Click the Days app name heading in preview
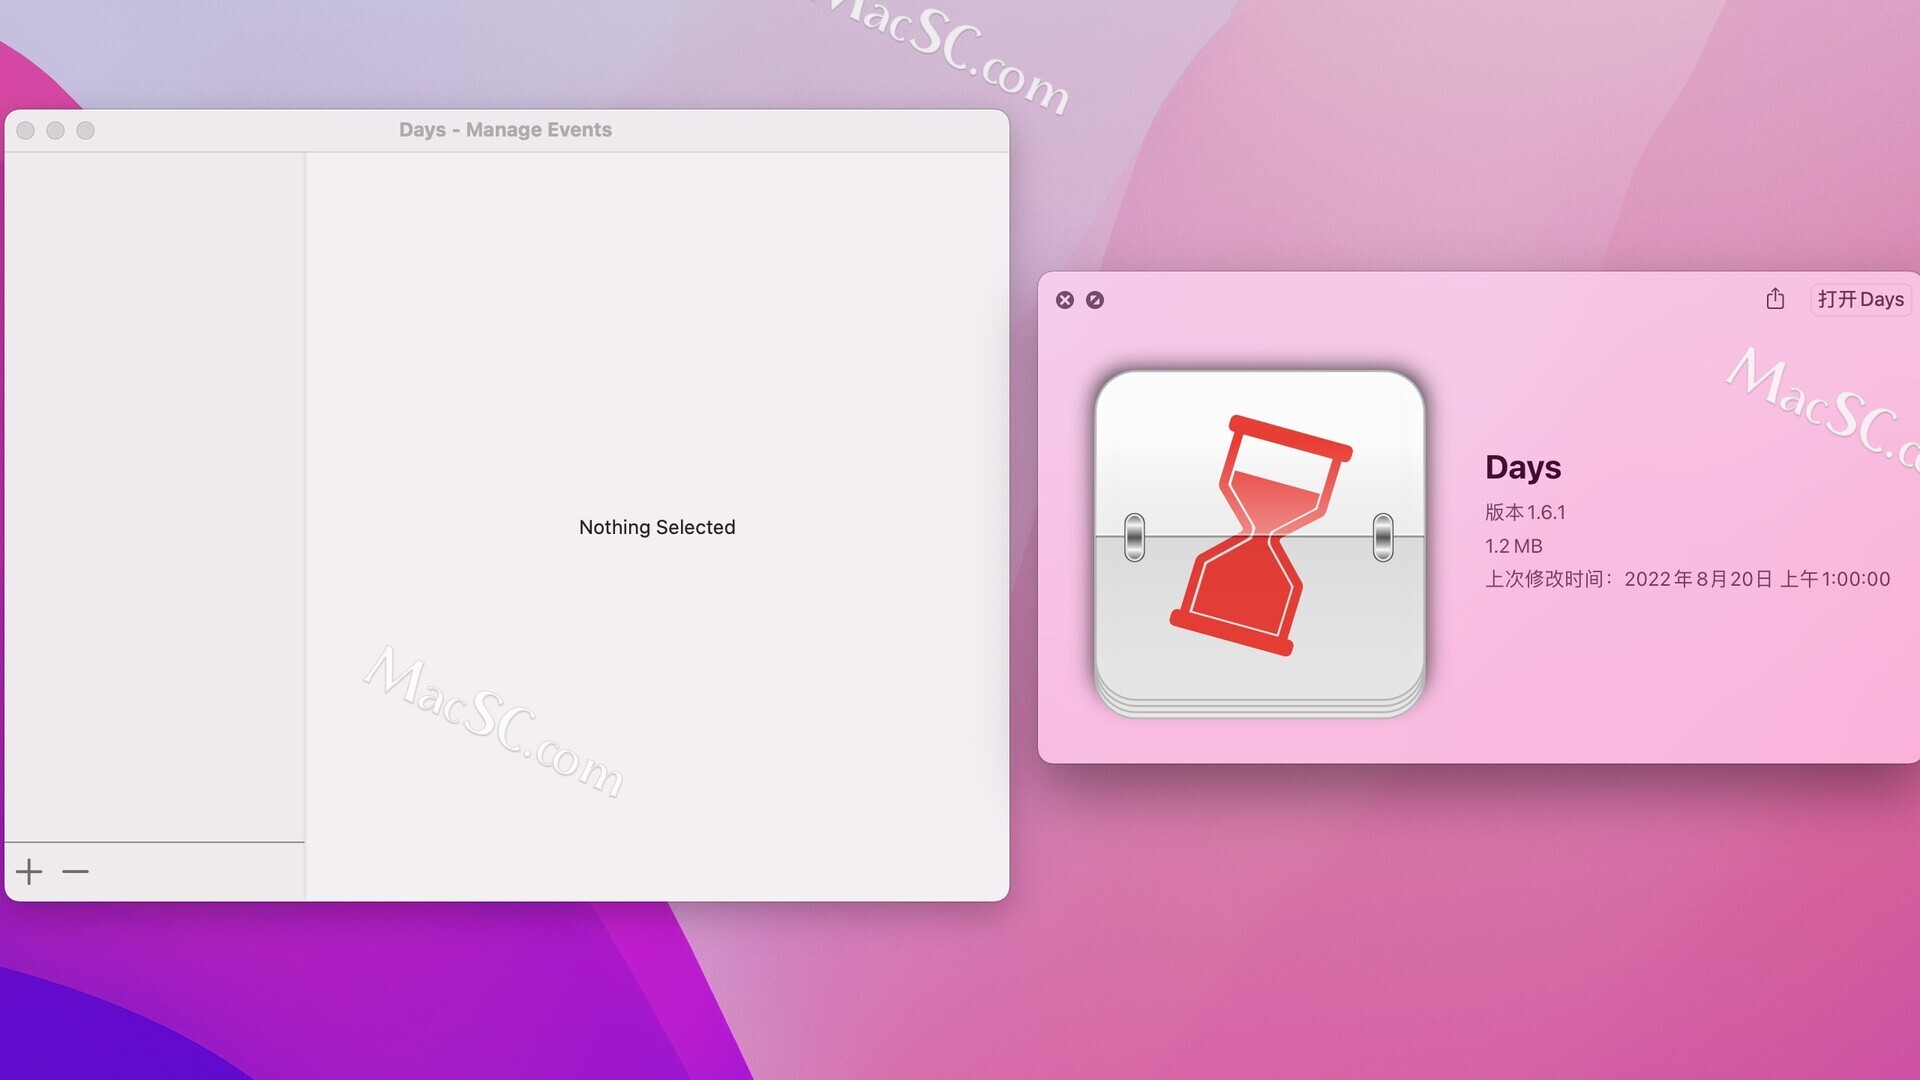 pyautogui.click(x=1523, y=467)
